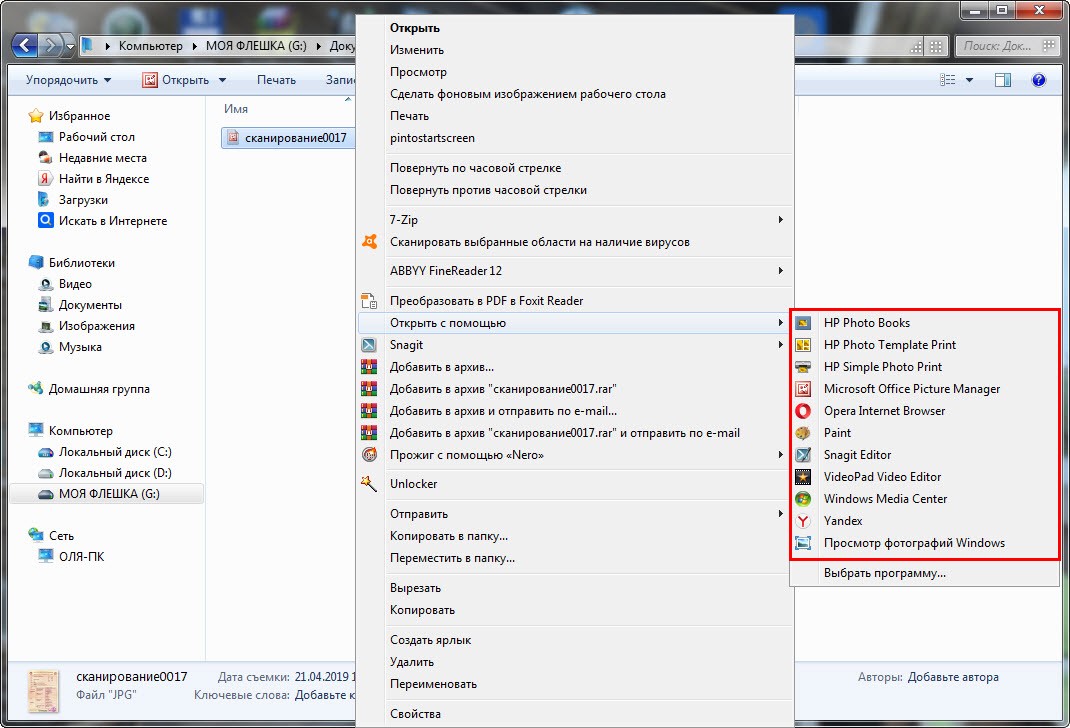Click the Избранное star icon
The image size is (1070, 728).
click(x=35, y=116)
